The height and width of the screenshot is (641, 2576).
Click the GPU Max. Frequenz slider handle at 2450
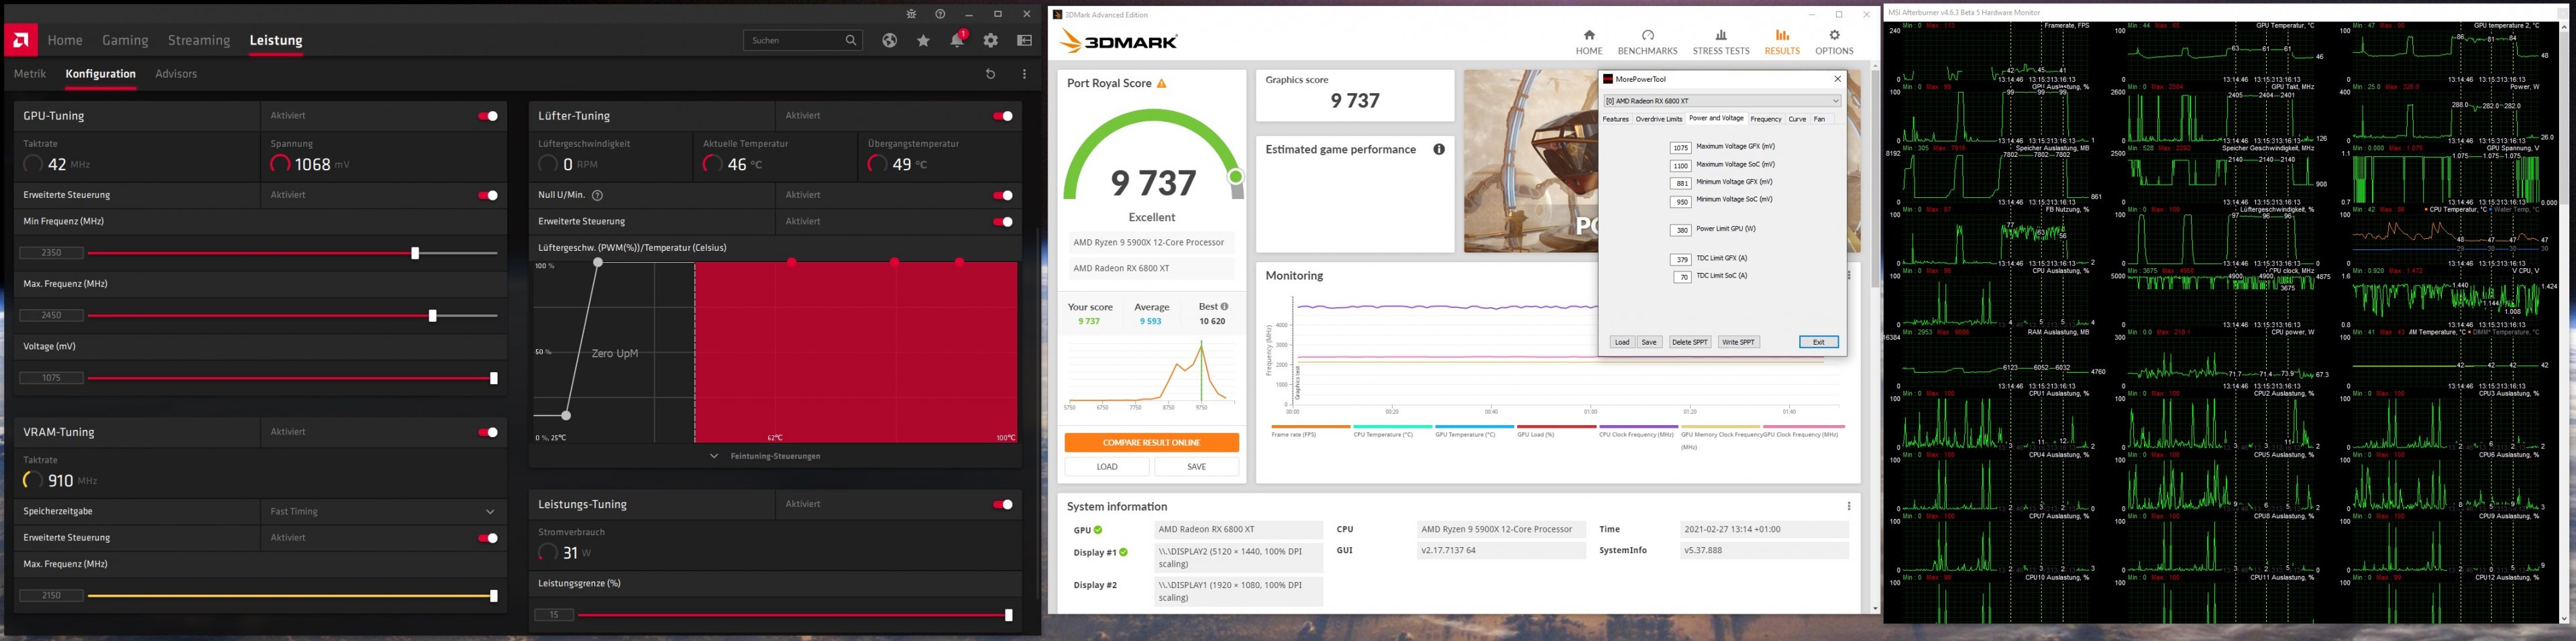pyautogui.click(x=432, y=316)
